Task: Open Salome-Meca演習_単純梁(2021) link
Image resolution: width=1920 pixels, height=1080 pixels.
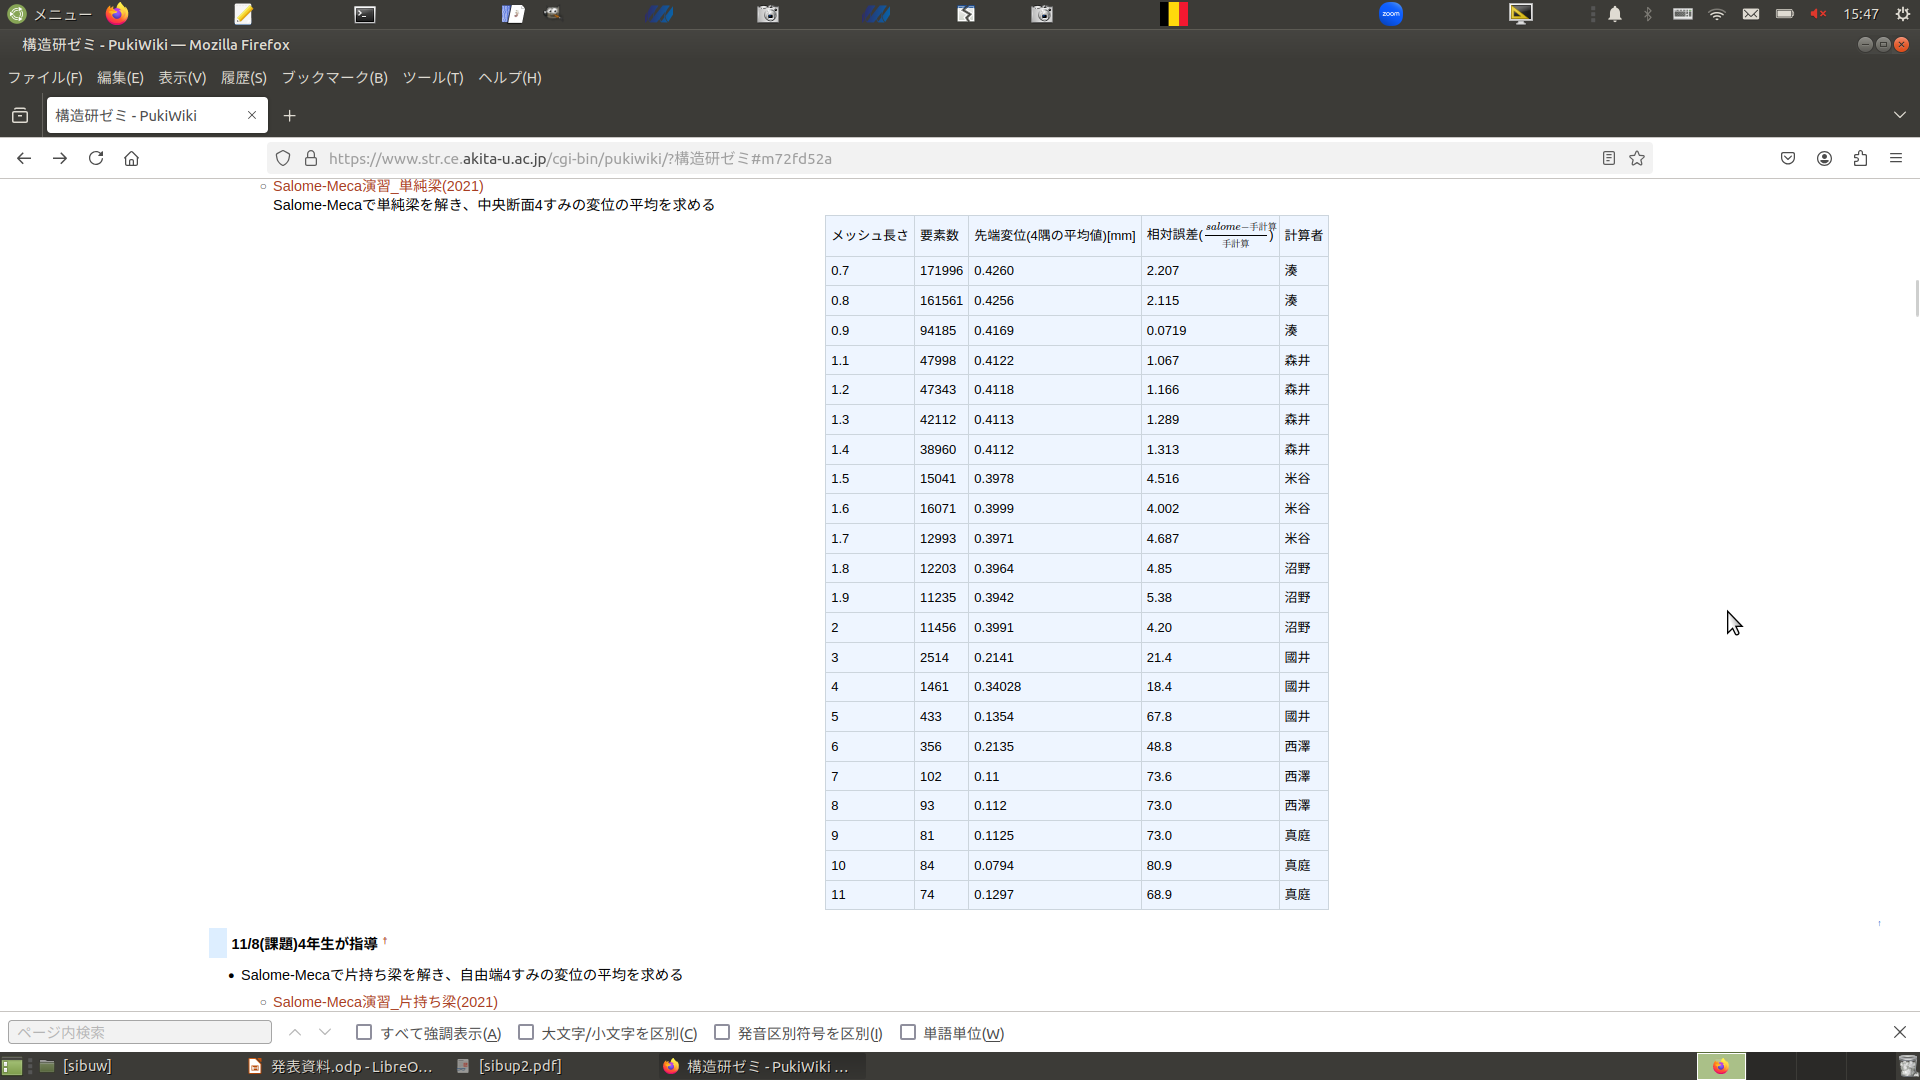Action: click(378, 186)
